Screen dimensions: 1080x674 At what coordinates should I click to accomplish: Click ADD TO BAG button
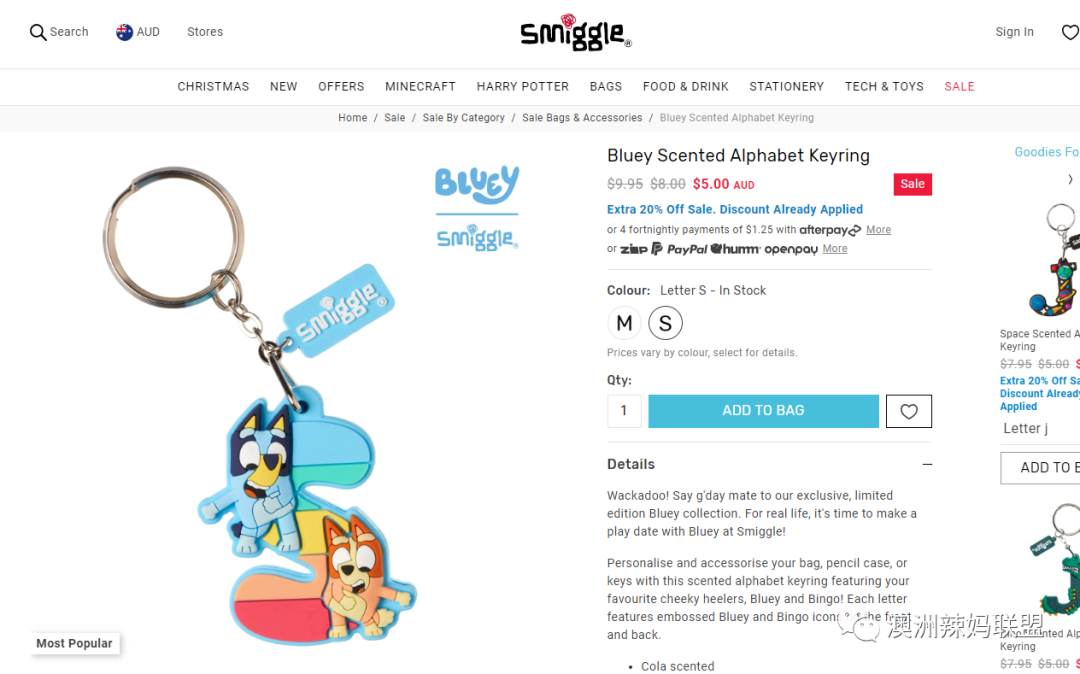[x=763, y=411]
